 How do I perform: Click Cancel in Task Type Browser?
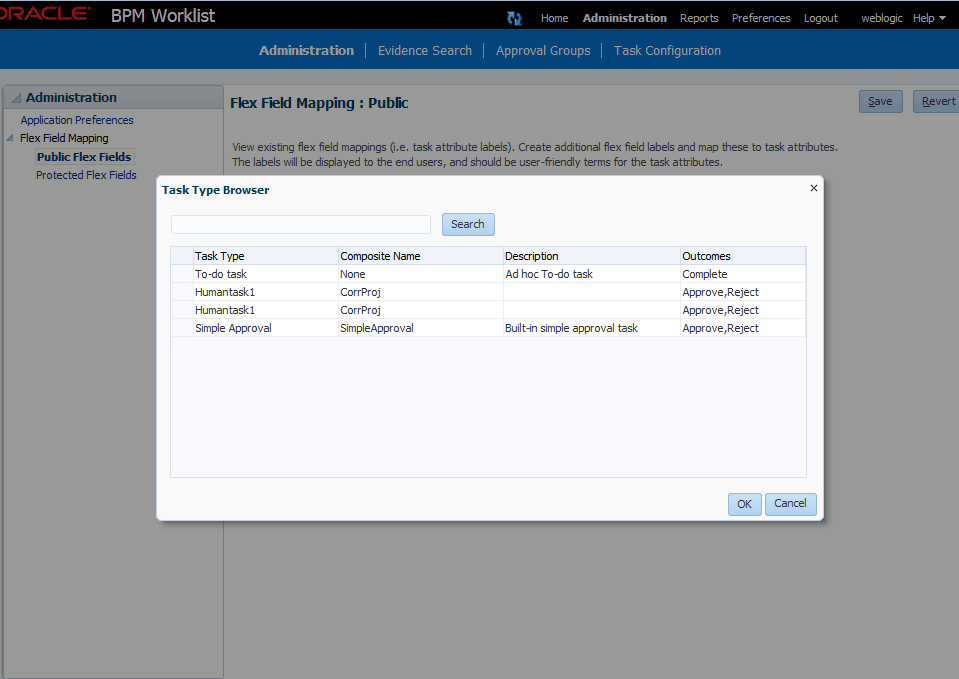tap(790, 504)
